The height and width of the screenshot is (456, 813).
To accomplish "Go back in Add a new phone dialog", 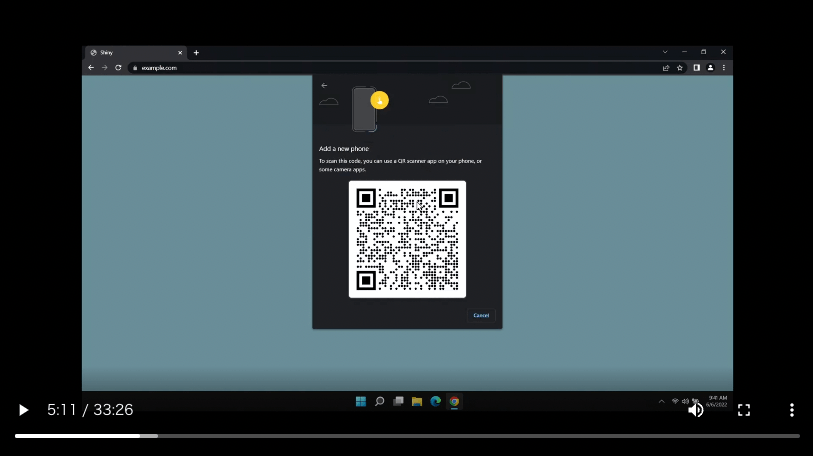I will (x=324, y=86).
